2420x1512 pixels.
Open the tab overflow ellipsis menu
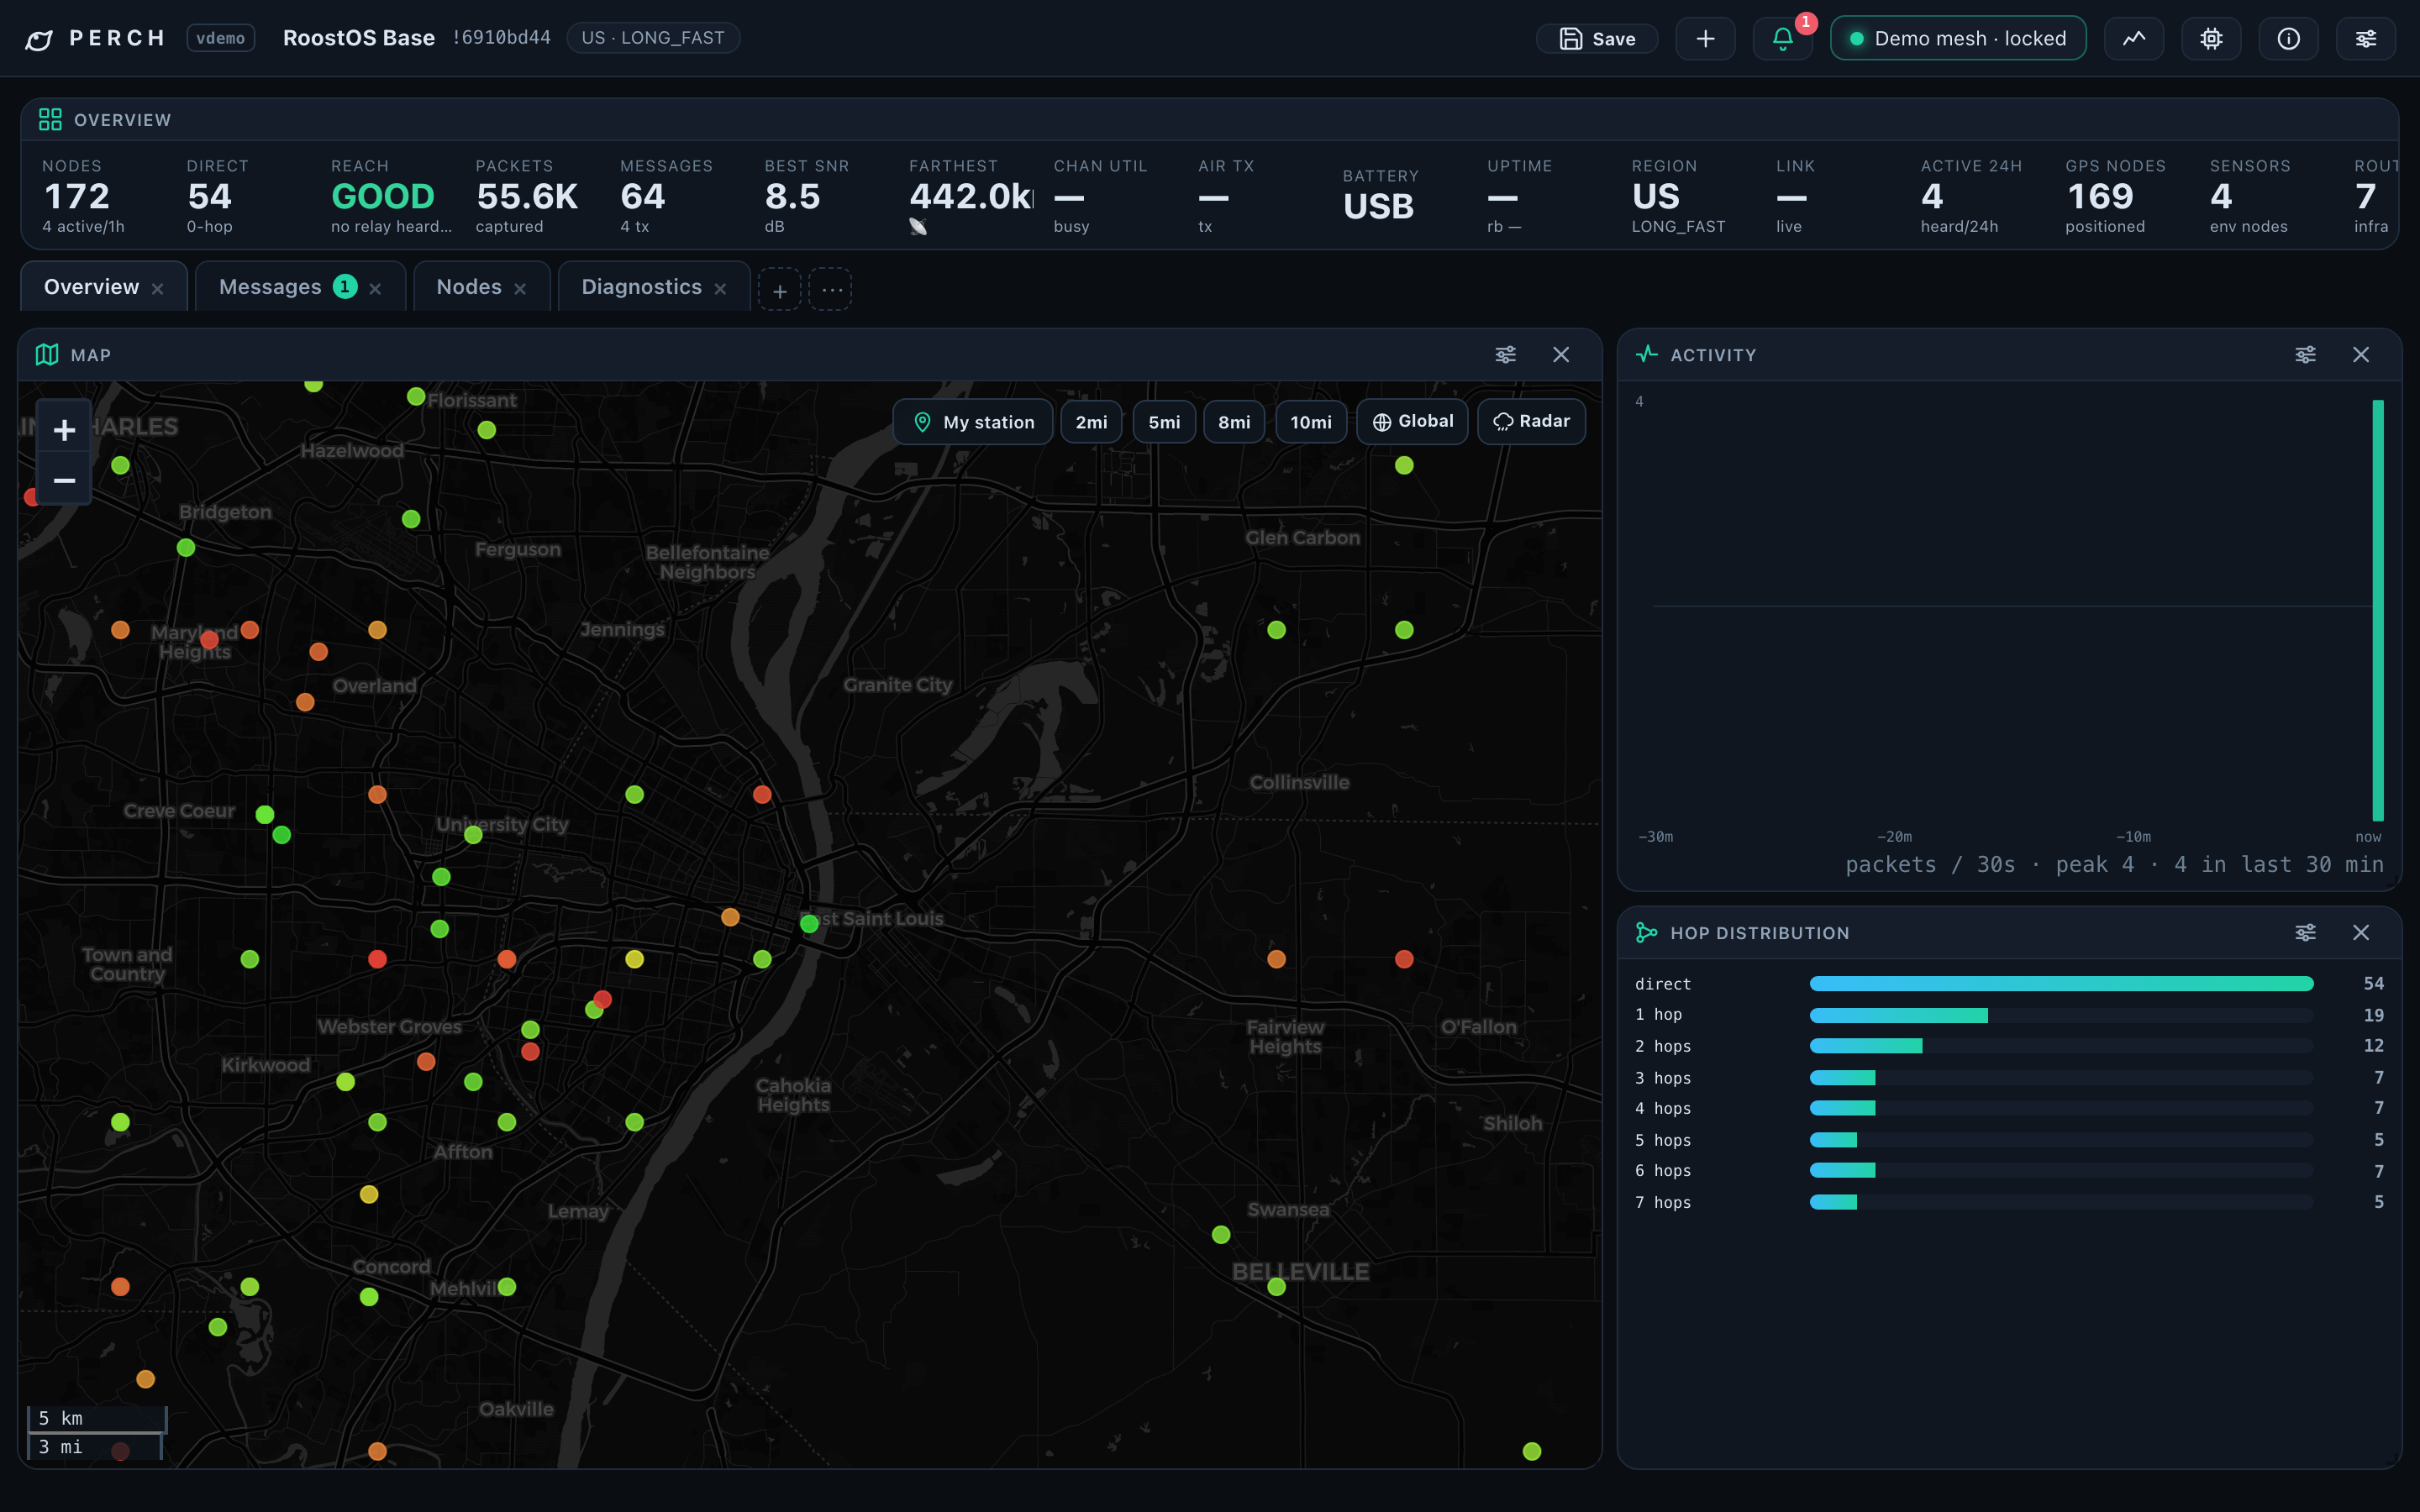coord(830,290)
